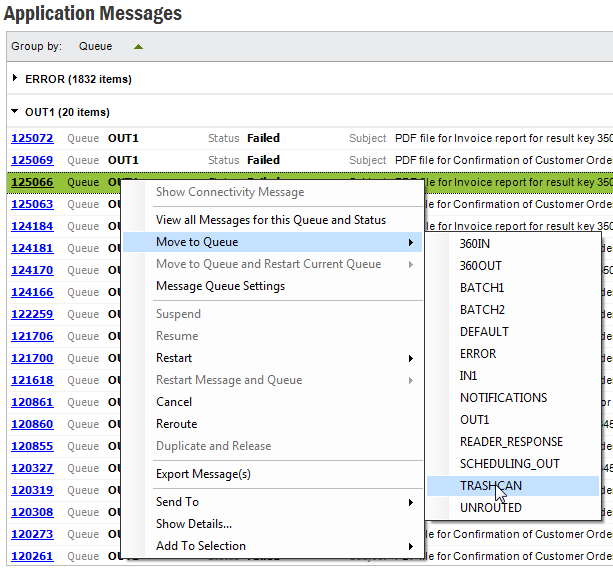Click Show Details in context menu
The image size is (613, 568).
194,524
